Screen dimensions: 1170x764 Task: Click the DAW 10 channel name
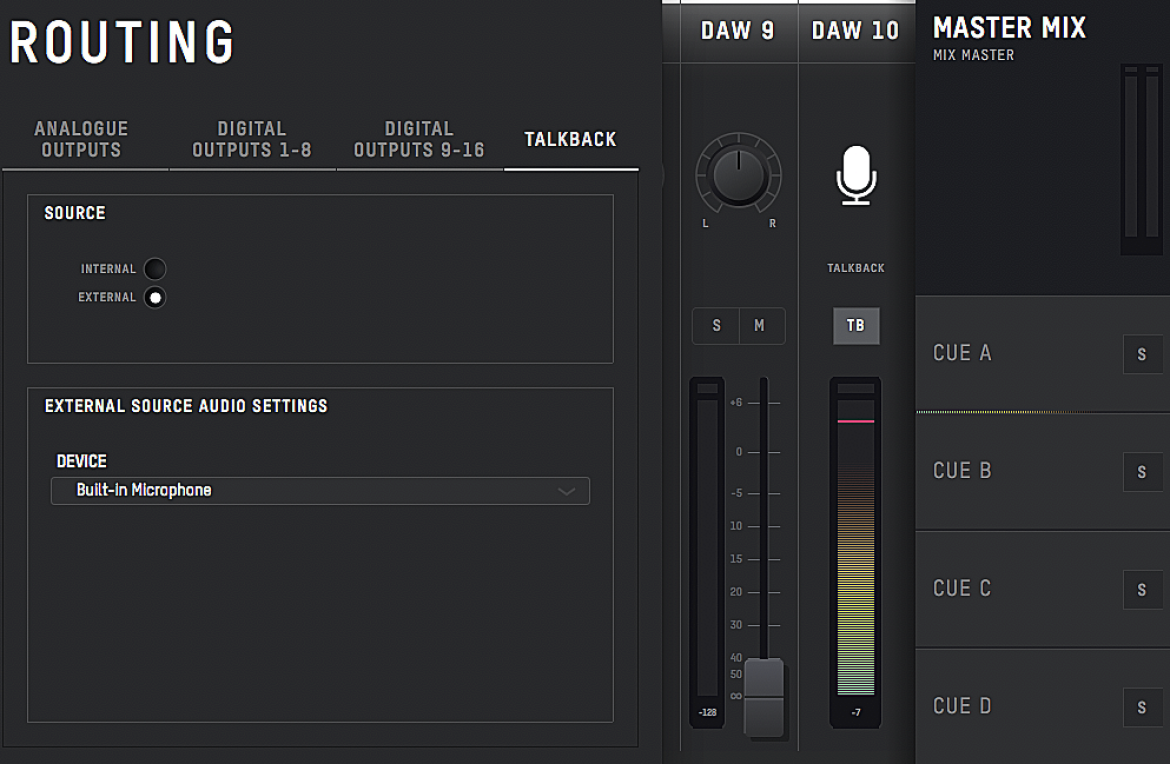coord(855,31)
